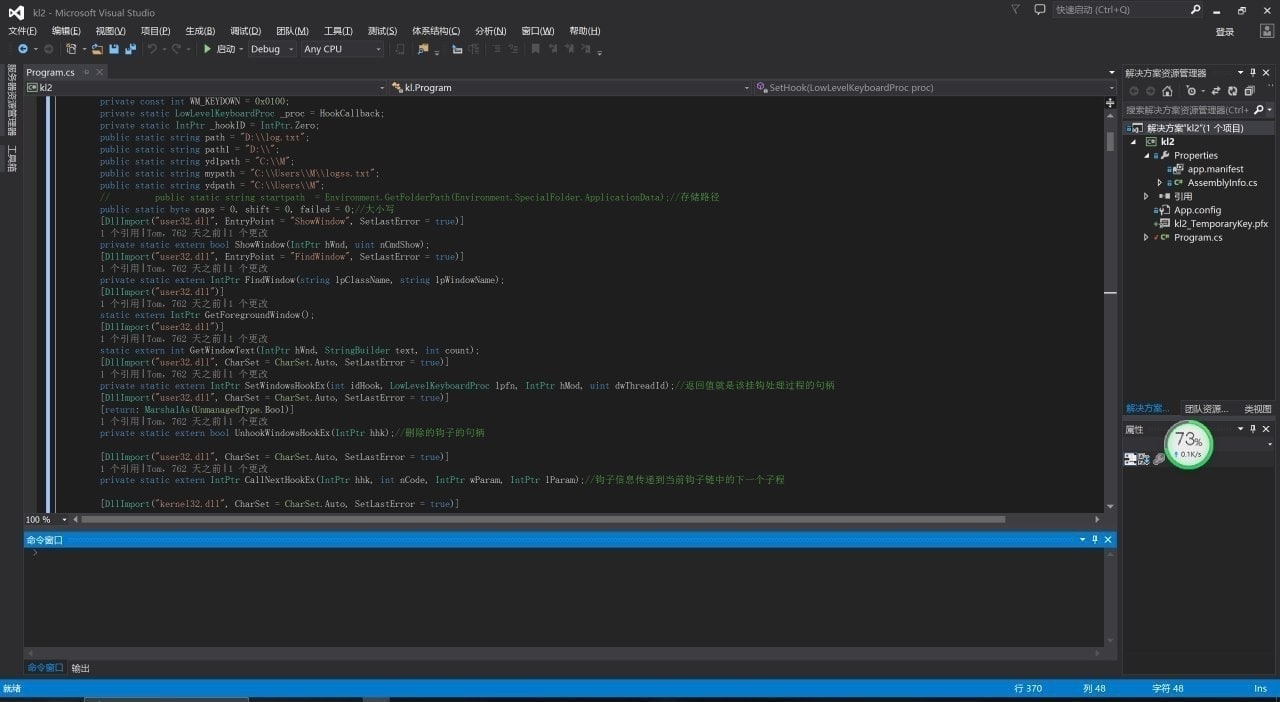The height and width of the screenshot is (702, 1280).
Task: Open the Debug configuration dropdown
Action: coord(272,49)
